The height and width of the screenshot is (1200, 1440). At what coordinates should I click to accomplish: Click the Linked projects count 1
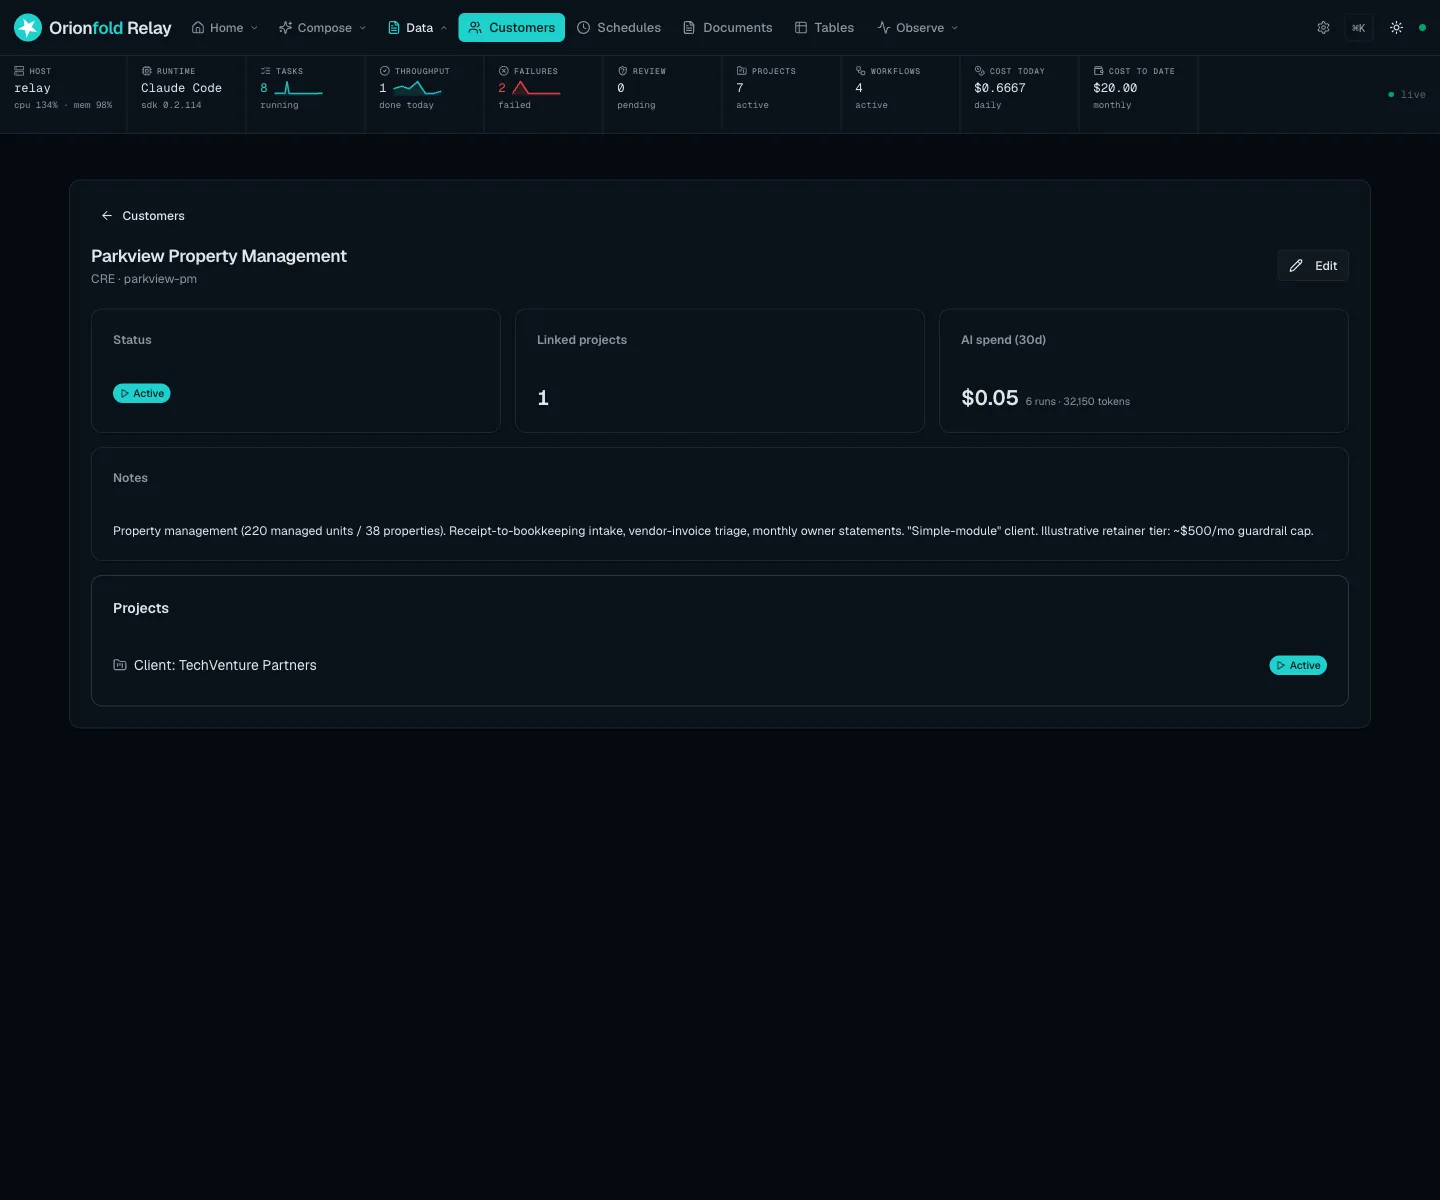[x=543, y=398]
